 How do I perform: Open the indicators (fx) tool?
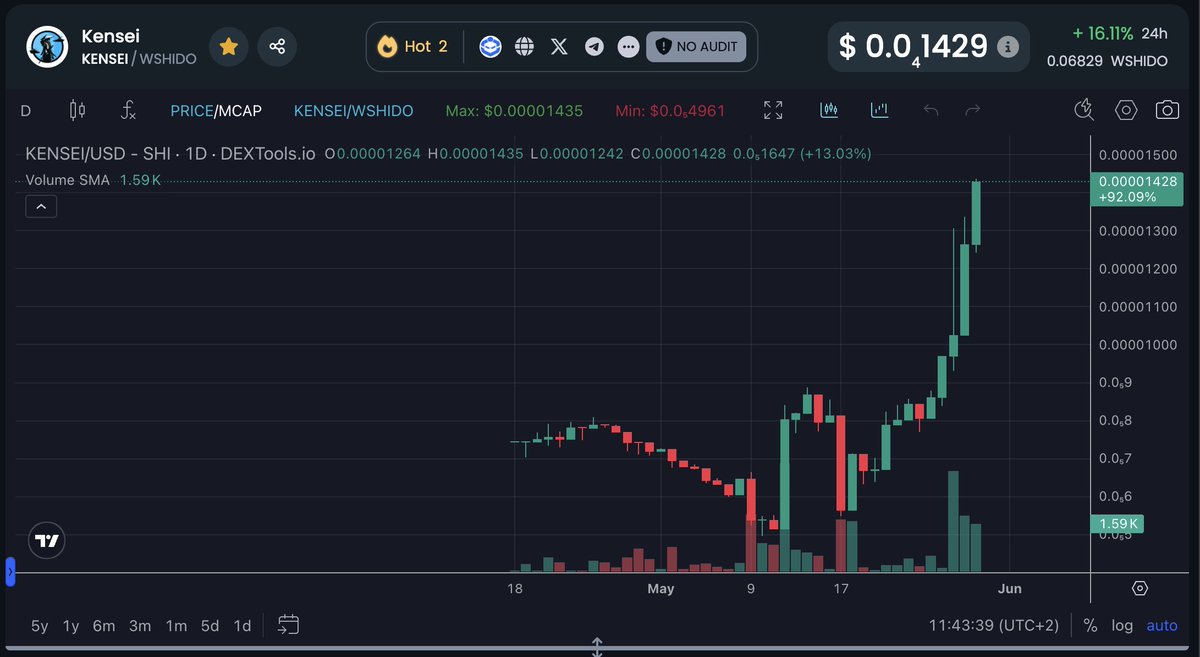click(x=127, y=110)
